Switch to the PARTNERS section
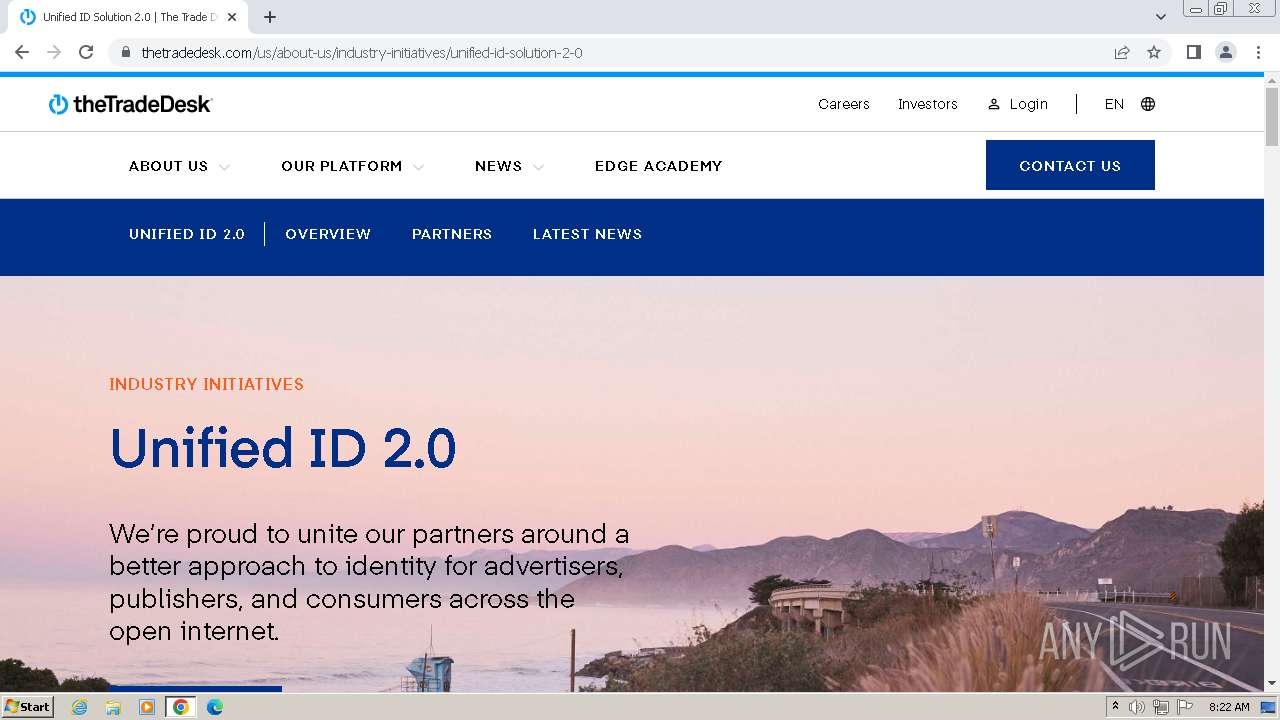Viewport: 1280px width, 720px height. click(x=452, y=234)
